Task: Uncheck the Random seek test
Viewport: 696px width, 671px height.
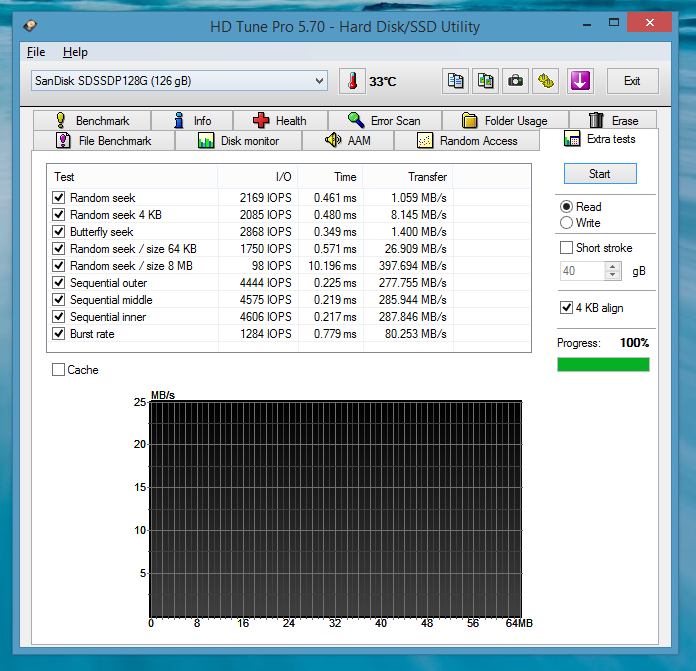Action: (59, 197)
